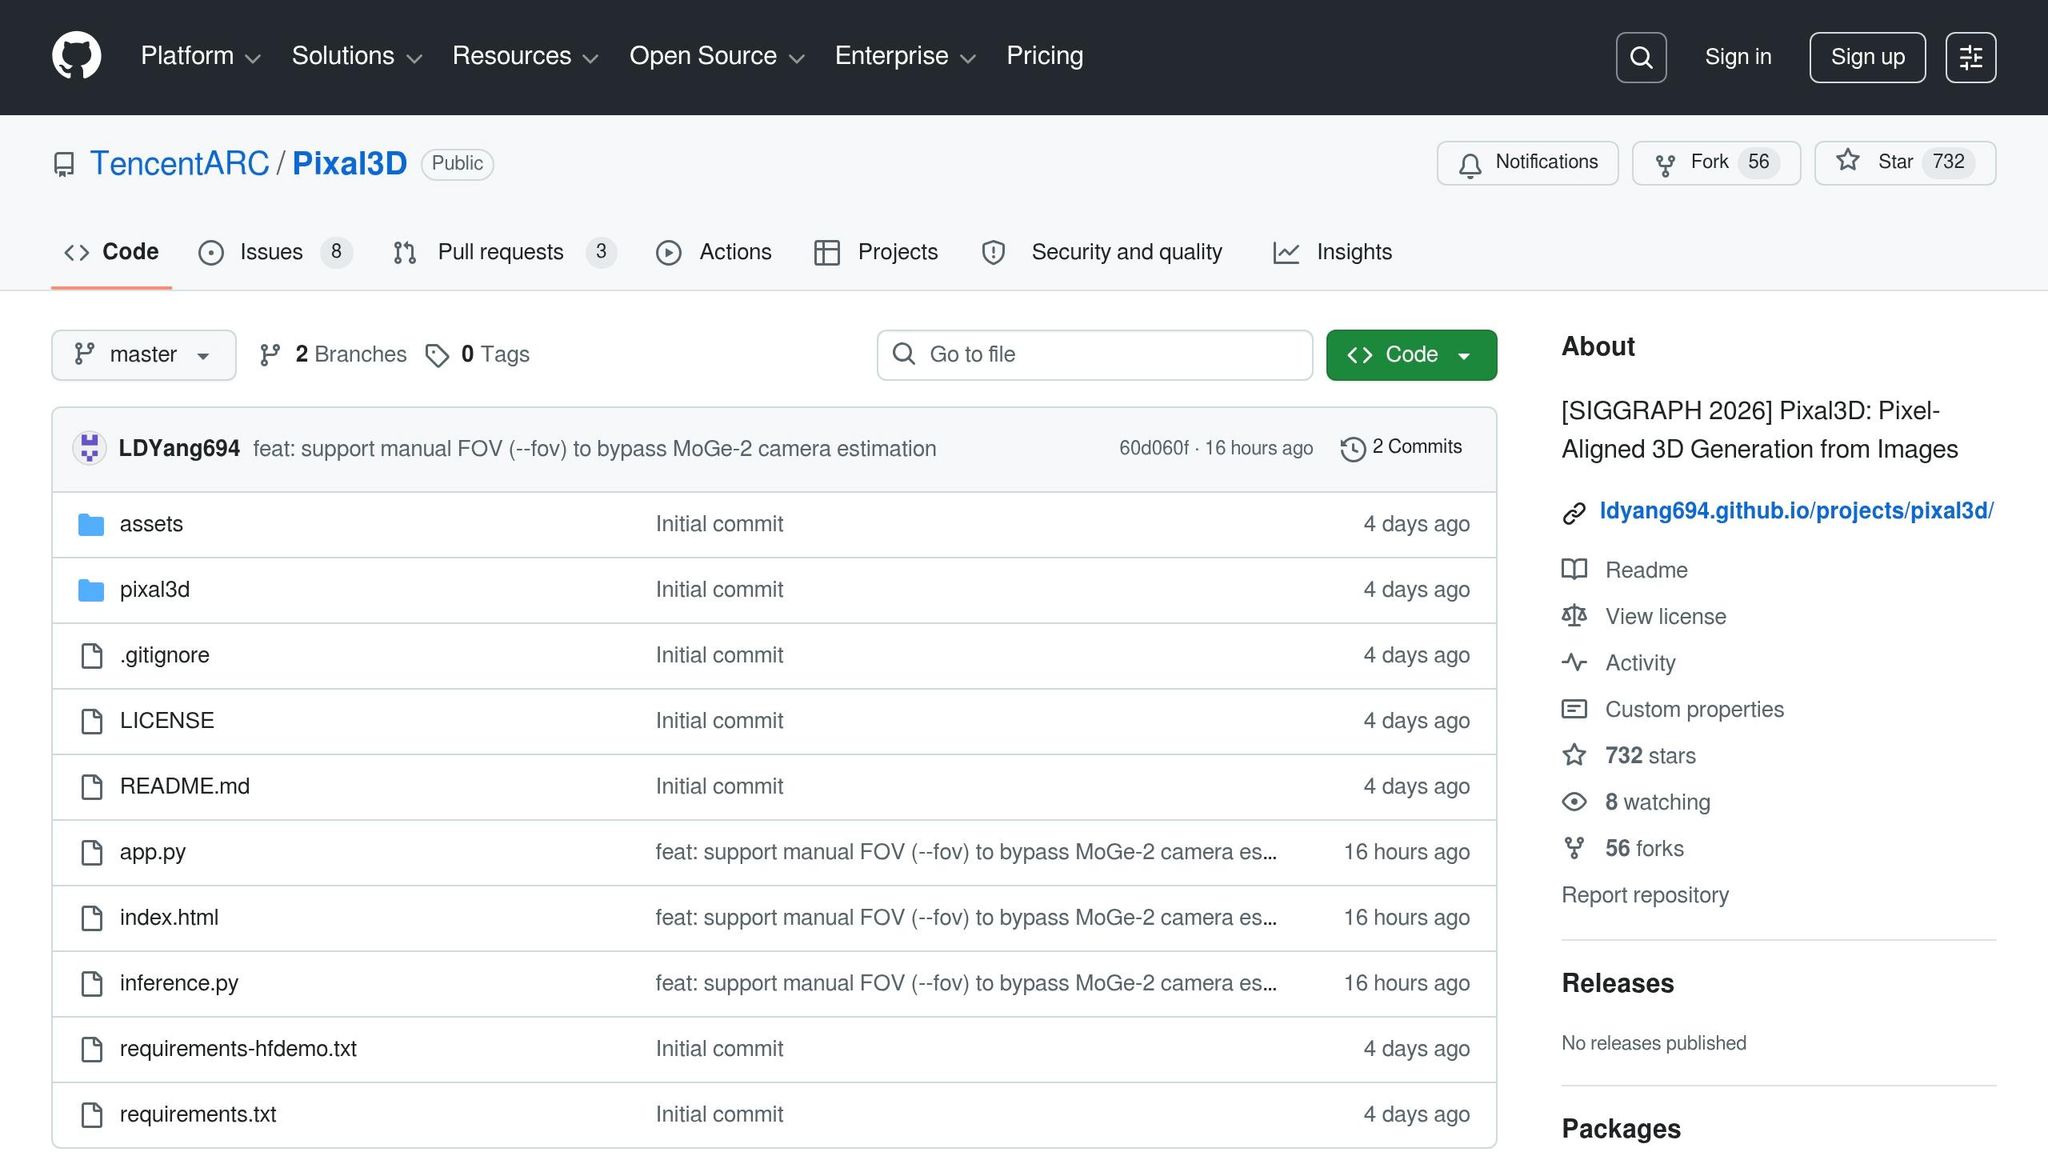Screen dimensions: 2048x1152
Task: Click the .gitignore file icon
Action: click(91, 656)
